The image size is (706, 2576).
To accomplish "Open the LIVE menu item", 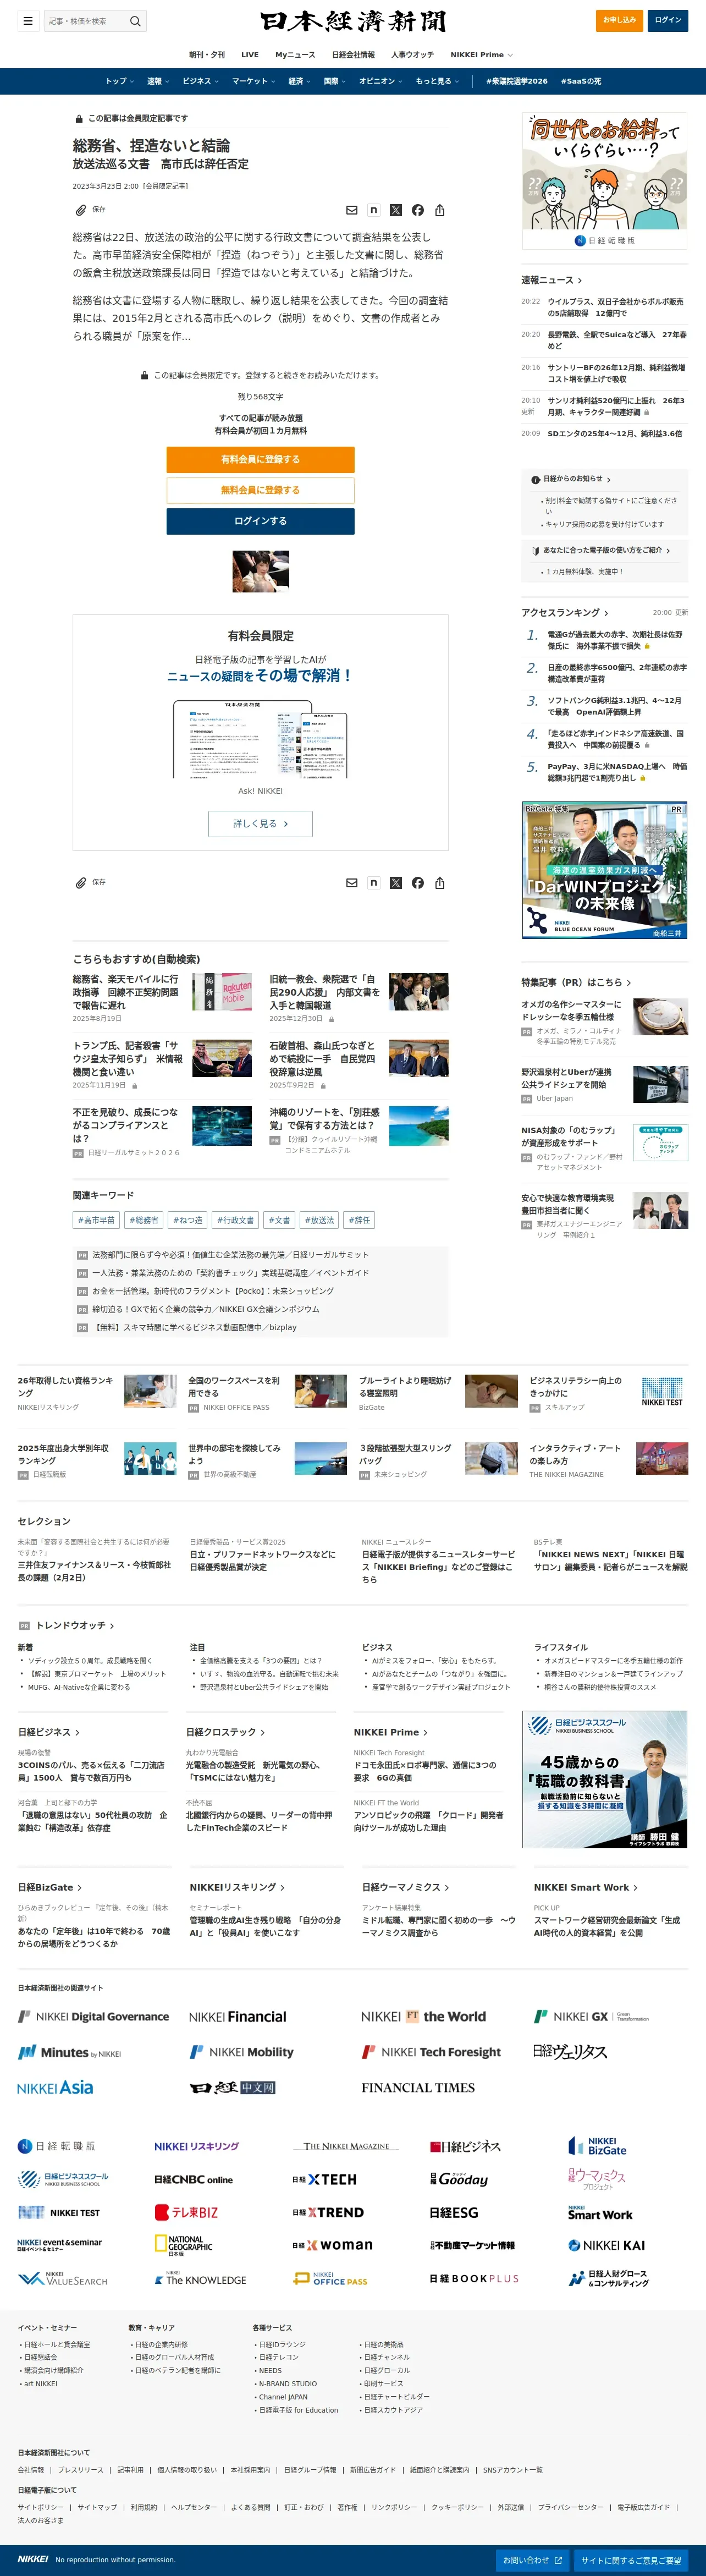I will tap(250, 55).
